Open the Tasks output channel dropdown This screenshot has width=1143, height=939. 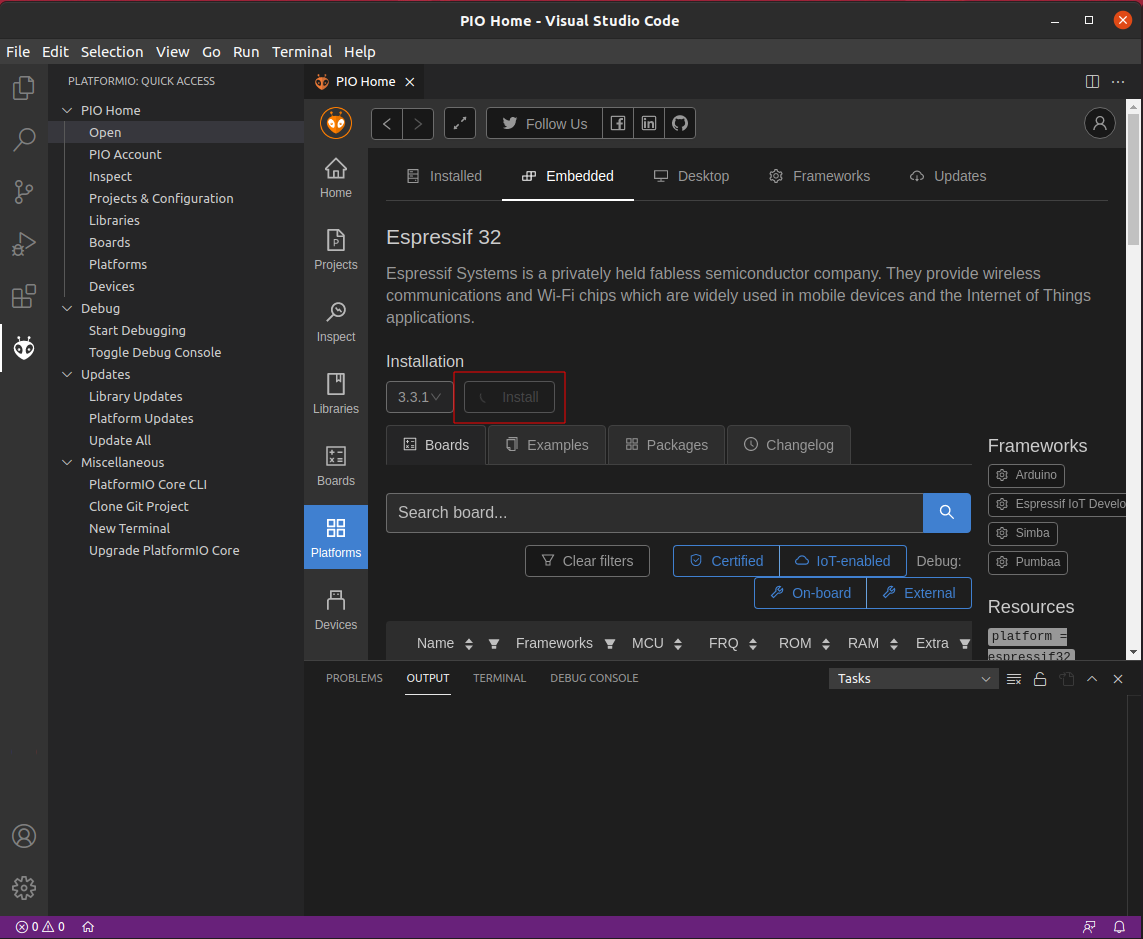click(x=913, y=679)
